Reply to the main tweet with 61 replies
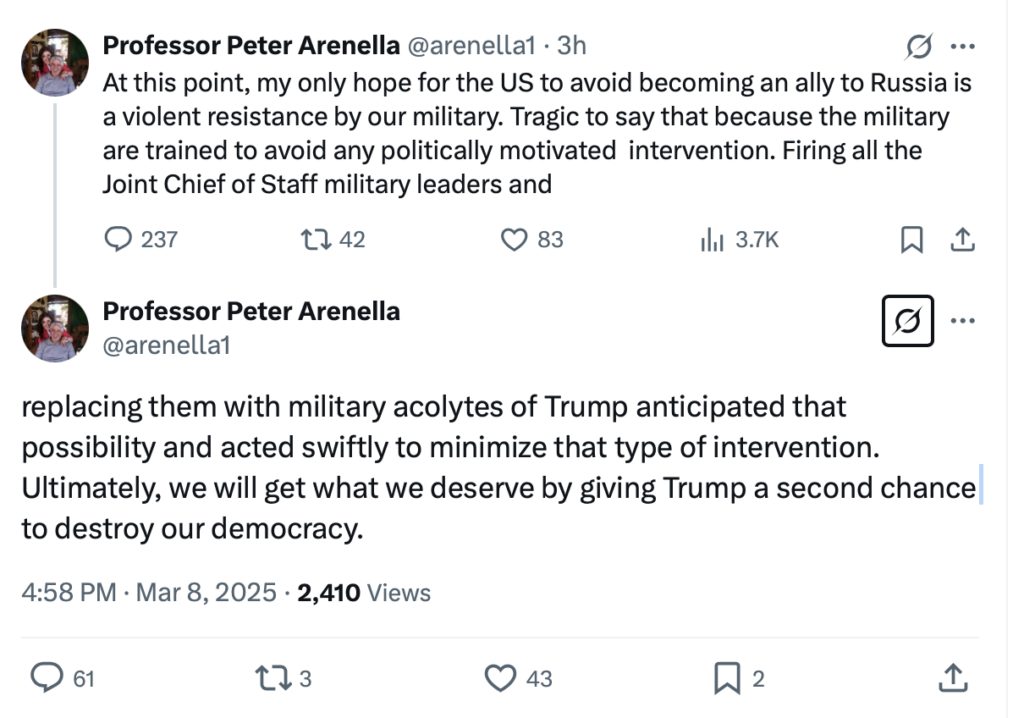 pyautogui.click(x=47, y=678)
